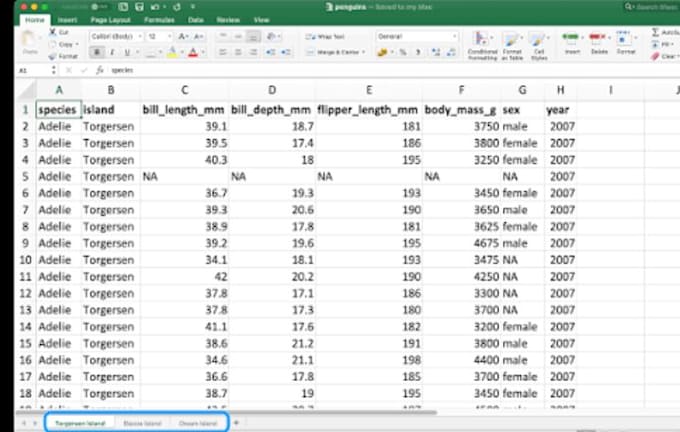680x432 pixels.
Task: Click the Redo arrow in title bar
Action: click(x=176, y=7)
